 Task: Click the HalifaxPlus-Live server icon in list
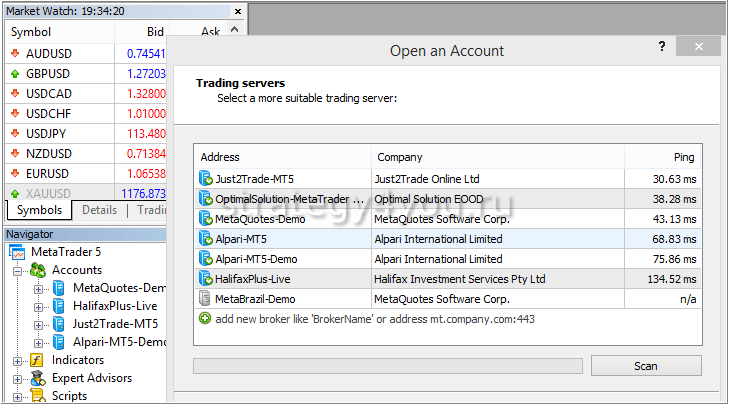[206, 279]
